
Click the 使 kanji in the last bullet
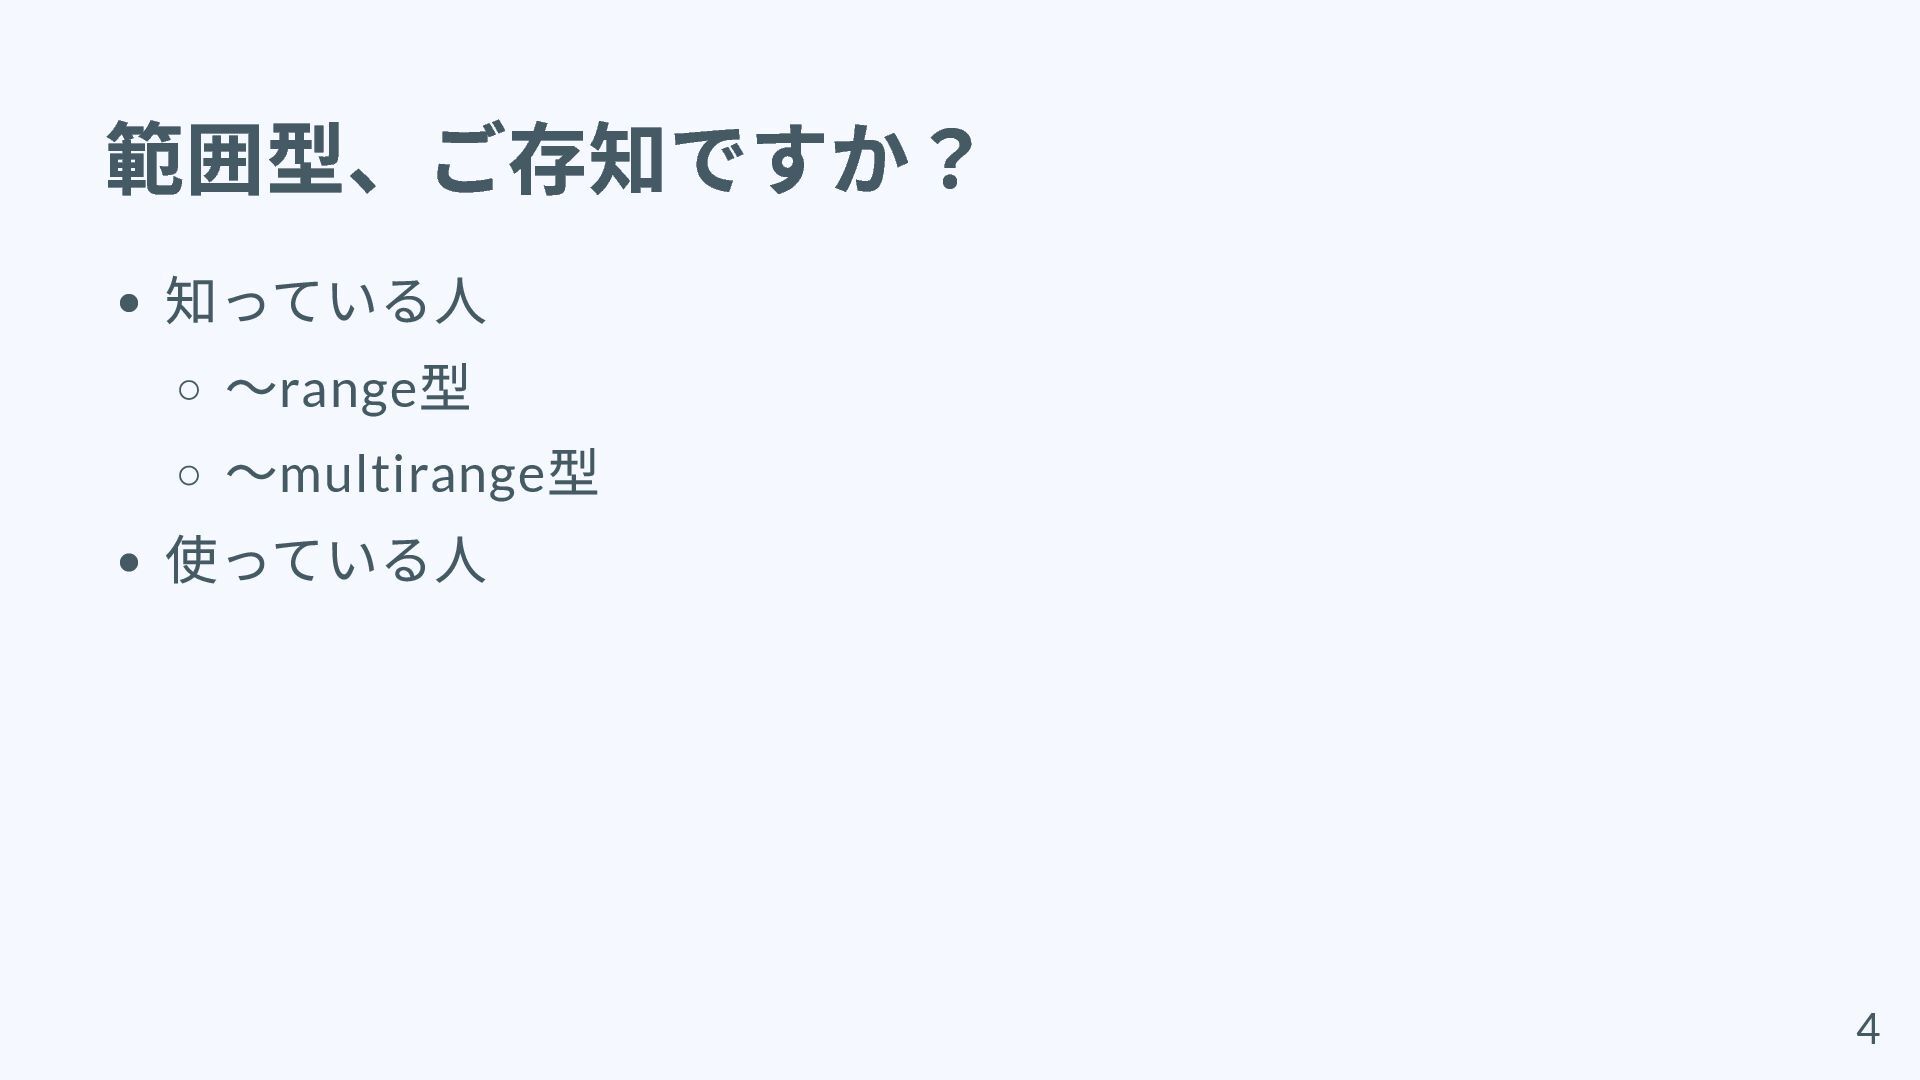click(190, 558)
